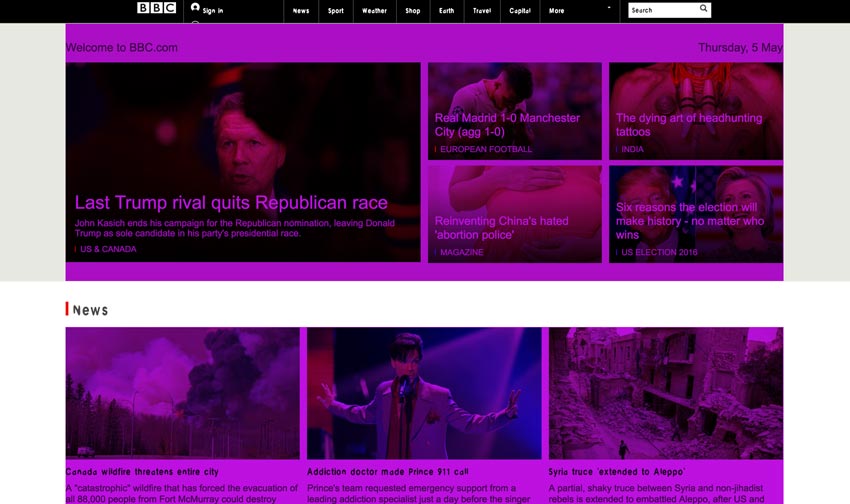This screenshot has width=850, height=504.
Task: Click the US Election 2016 section tag
Action: tap(659, 252)
